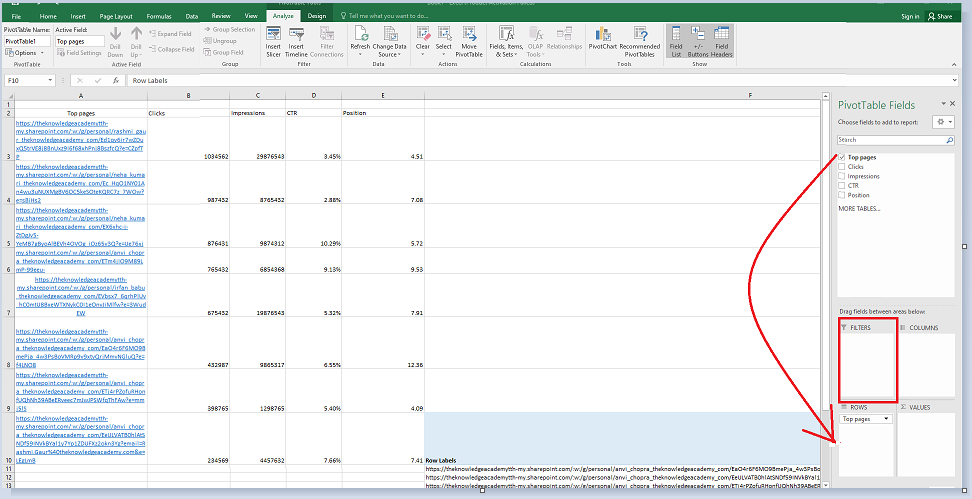Open the PivotTable Fields gear tools dropdown
972x499 pixels.
tap(942, 121)
